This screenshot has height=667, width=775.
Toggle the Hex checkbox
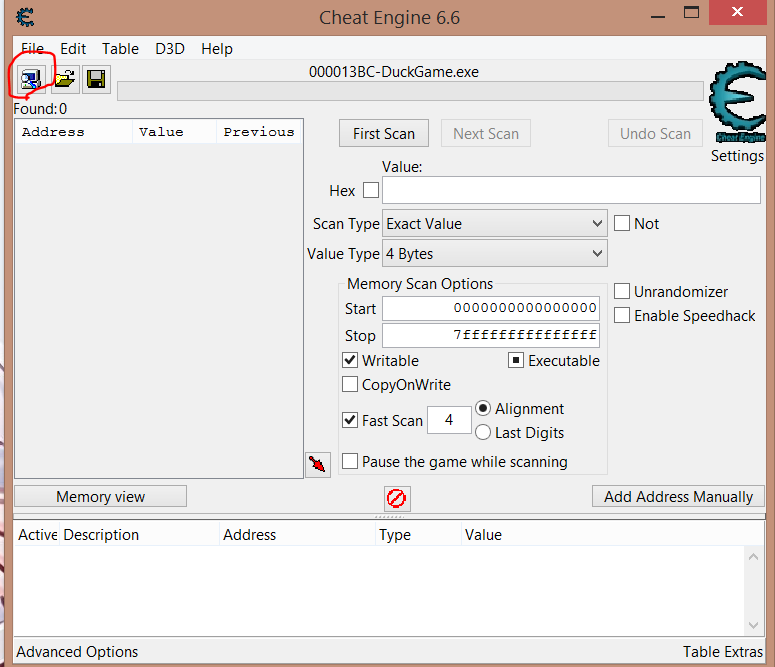pos(371,190)
